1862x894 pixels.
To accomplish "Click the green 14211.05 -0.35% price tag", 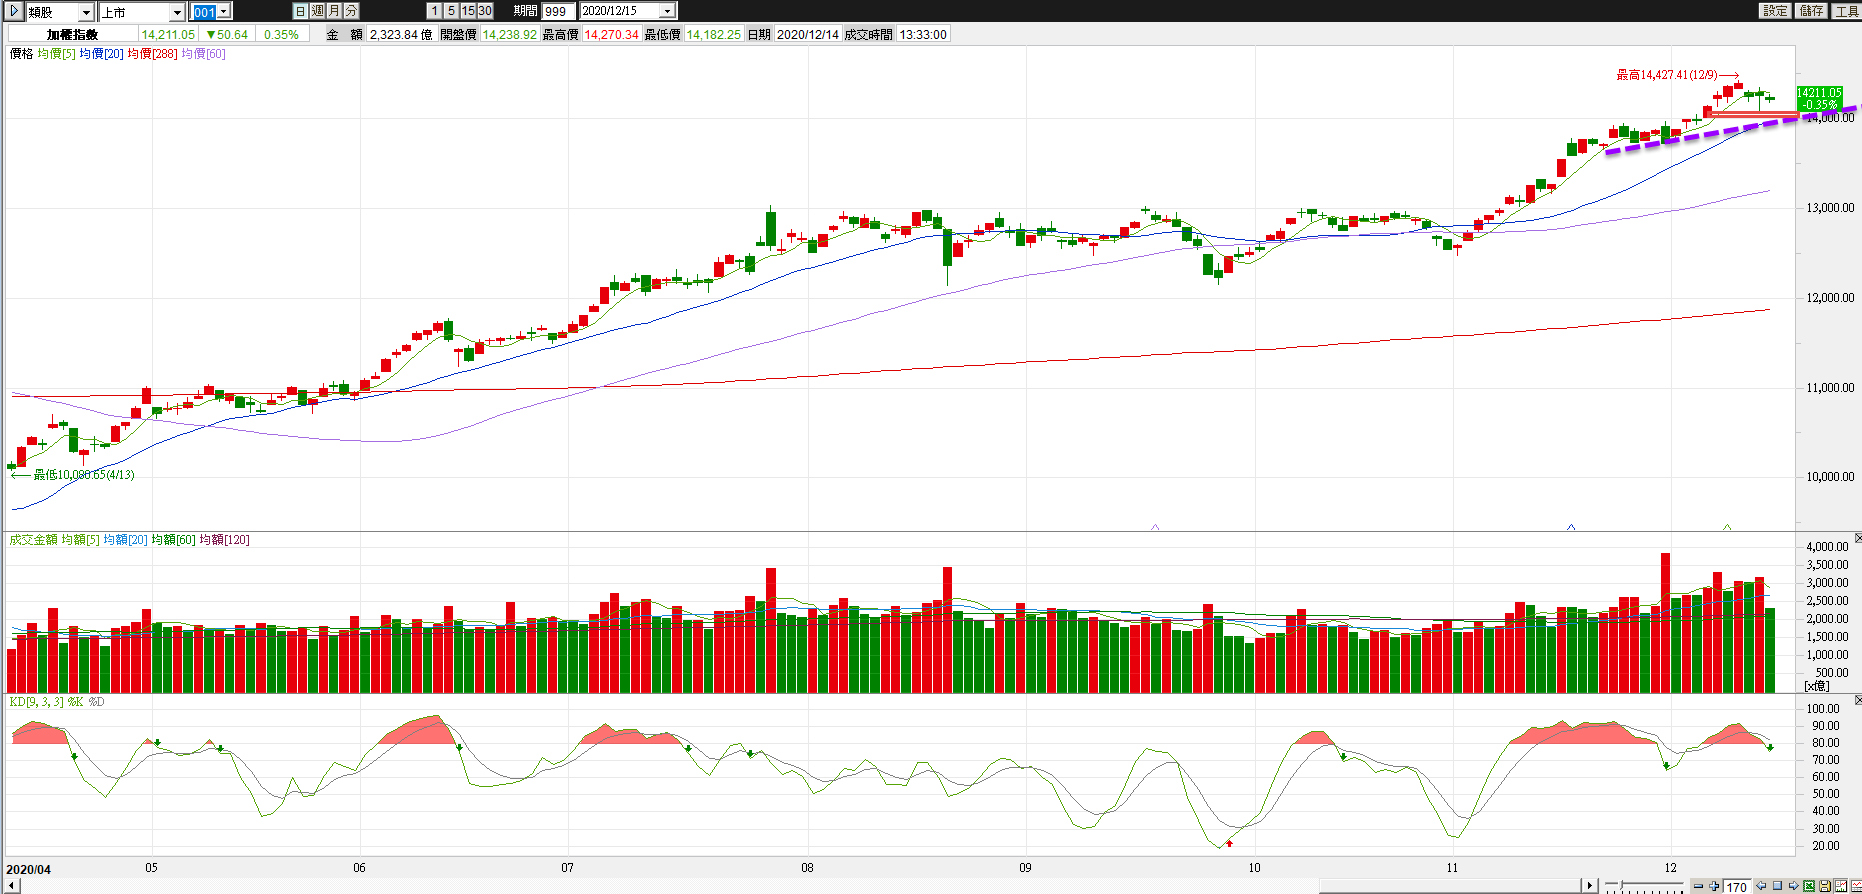I will [1819, 98].
